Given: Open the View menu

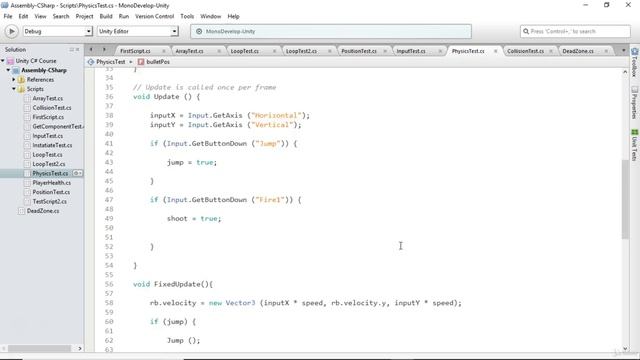Looking at the screenshot, I should coord(40,16).
